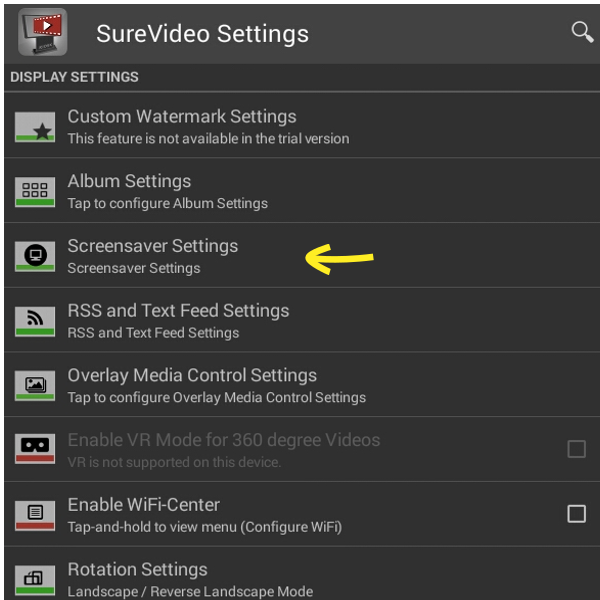
Task: Tick the VR Mode for 360 Videos checkbox
Action: (576, 449)
